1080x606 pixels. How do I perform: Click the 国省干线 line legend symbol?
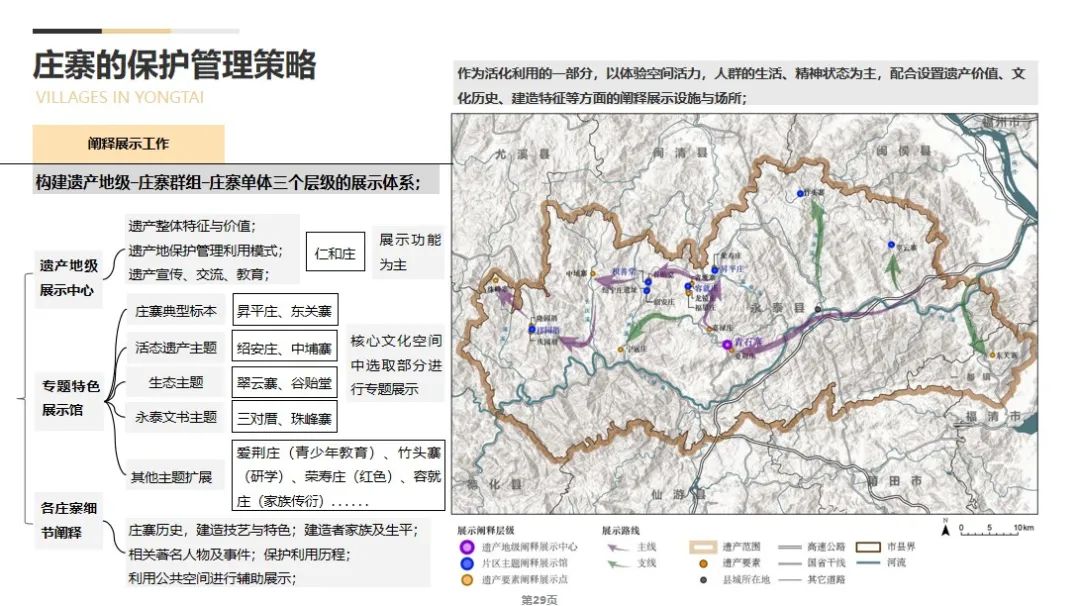(x=789, y=563)
